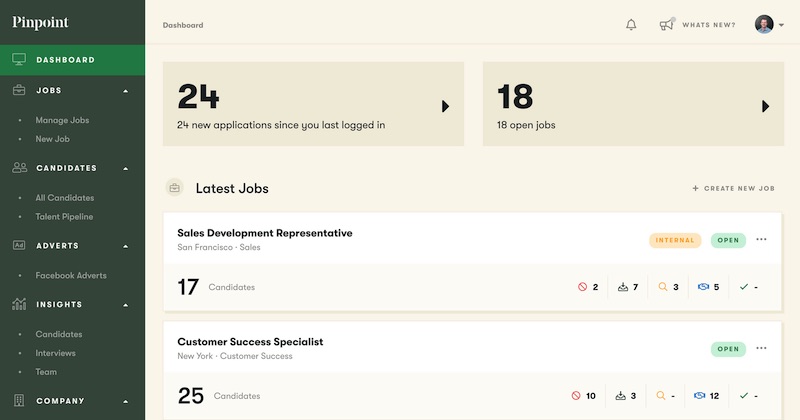Expand the user account dropdown arrow
The image size is (800, 420).
click(x=781, y=25)
